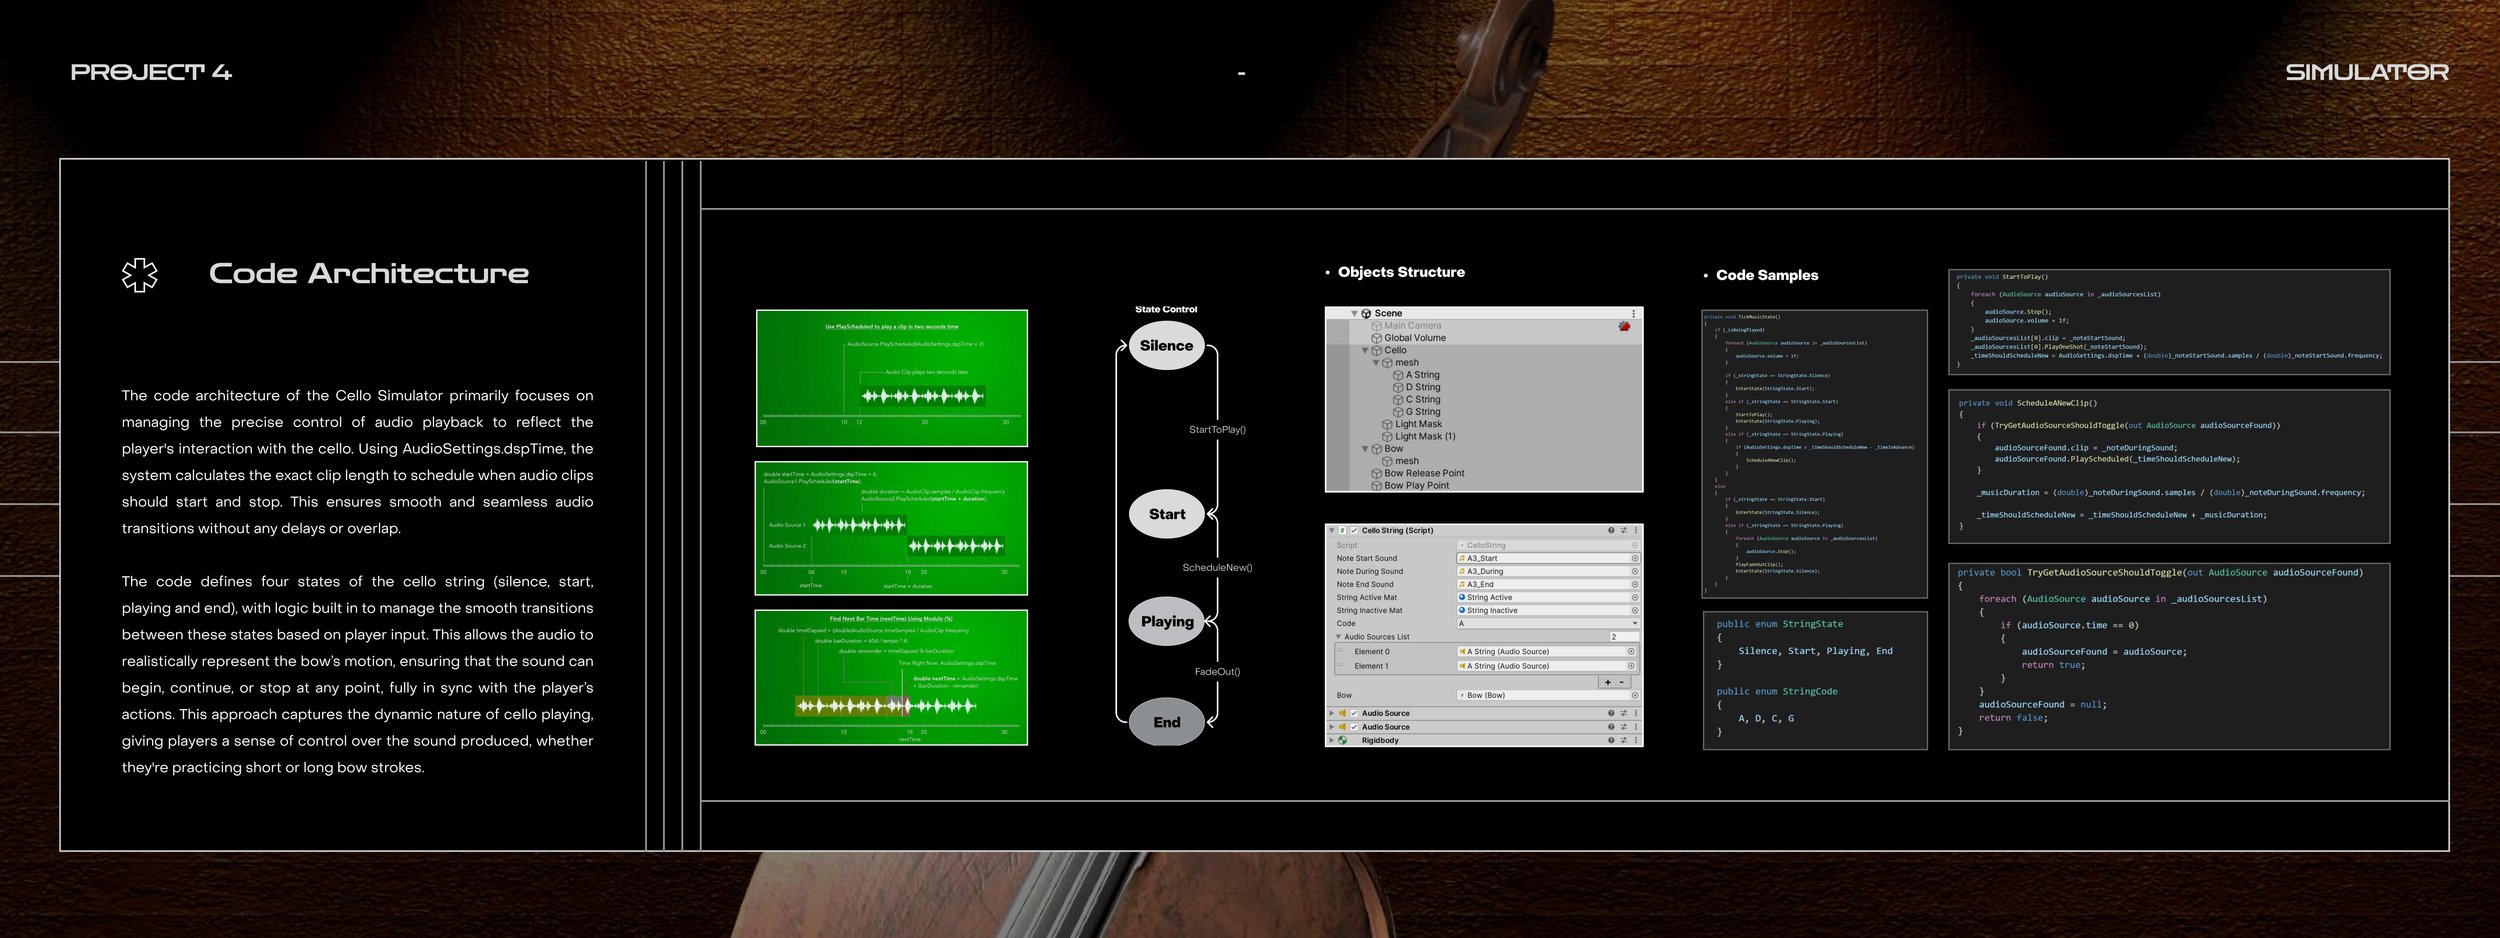
Task: Collapse the Cello object tree arrow
Action: 1365,350
